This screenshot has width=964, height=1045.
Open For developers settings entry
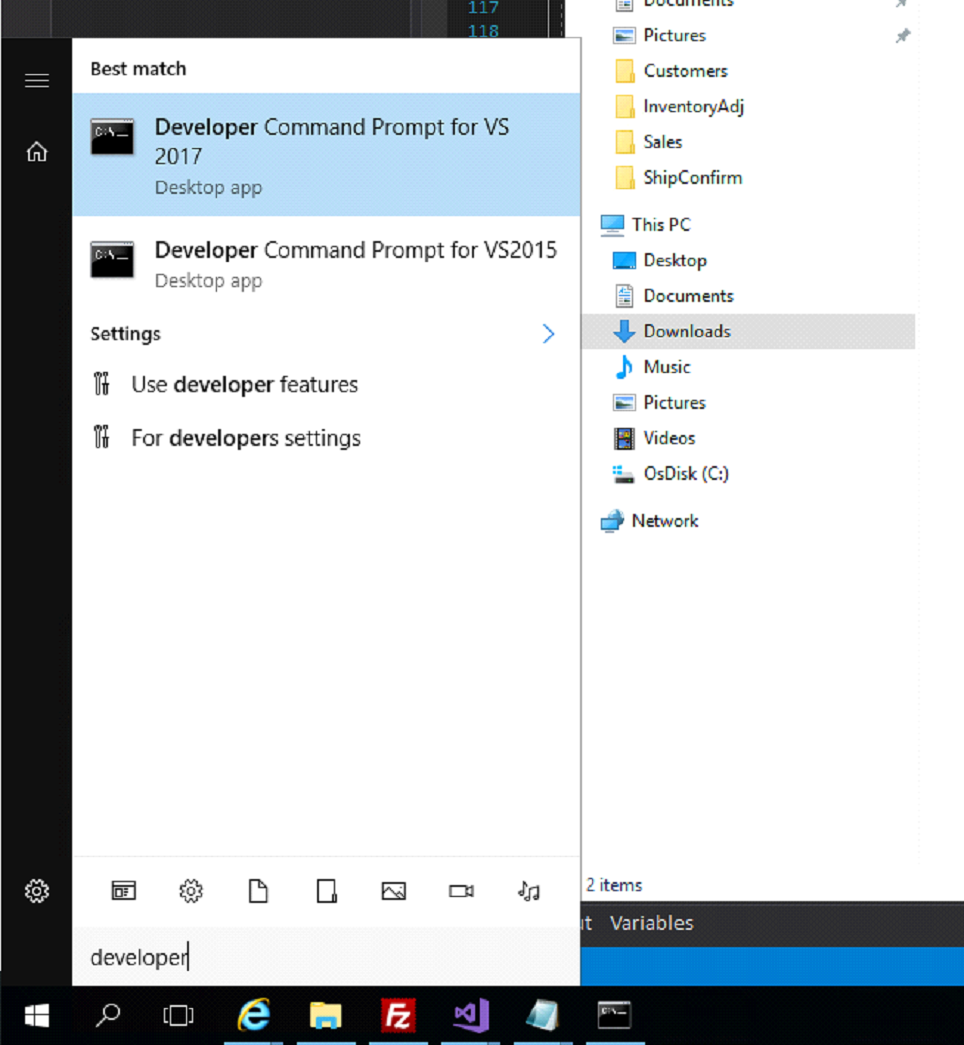246,438
